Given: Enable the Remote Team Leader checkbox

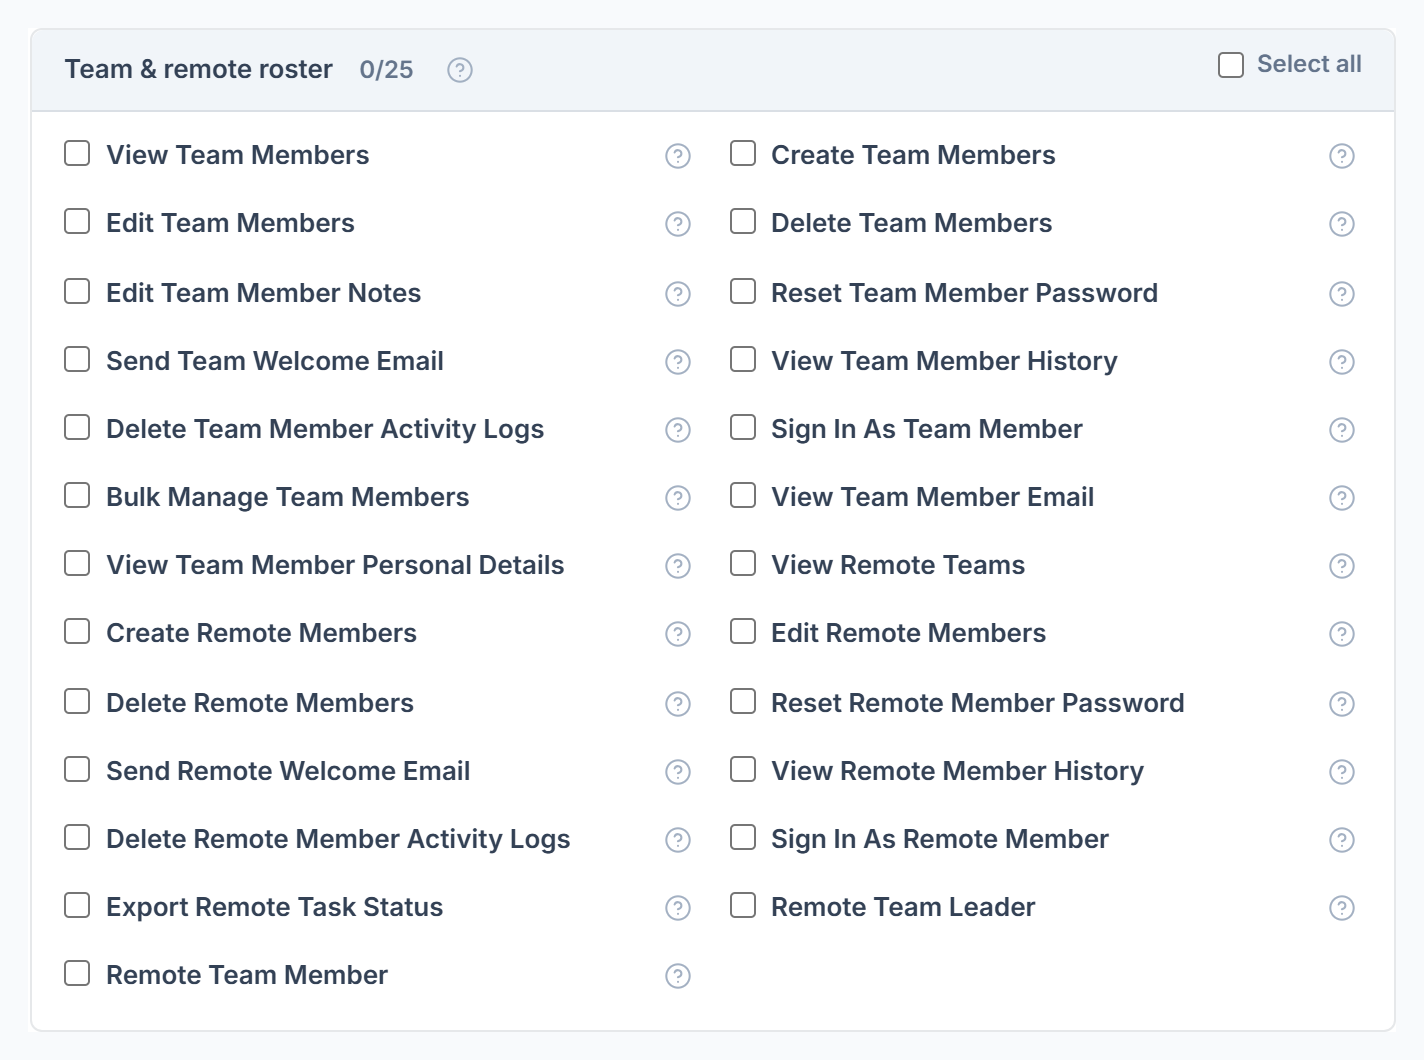Looking at the screenshot, I should coord(743,905).
